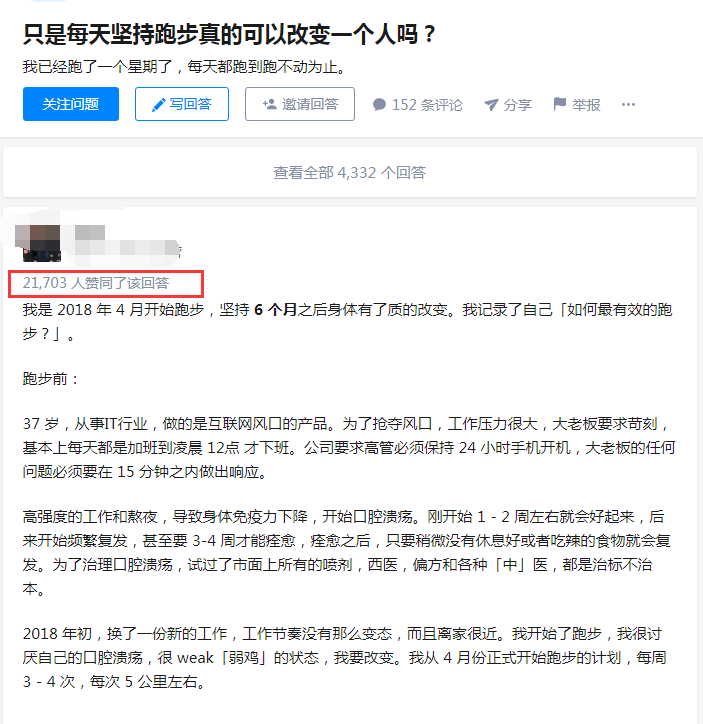Follow the question with 关注问题 button
The image size is (703, 724).
pyautogui.click(x=71, y=104)
